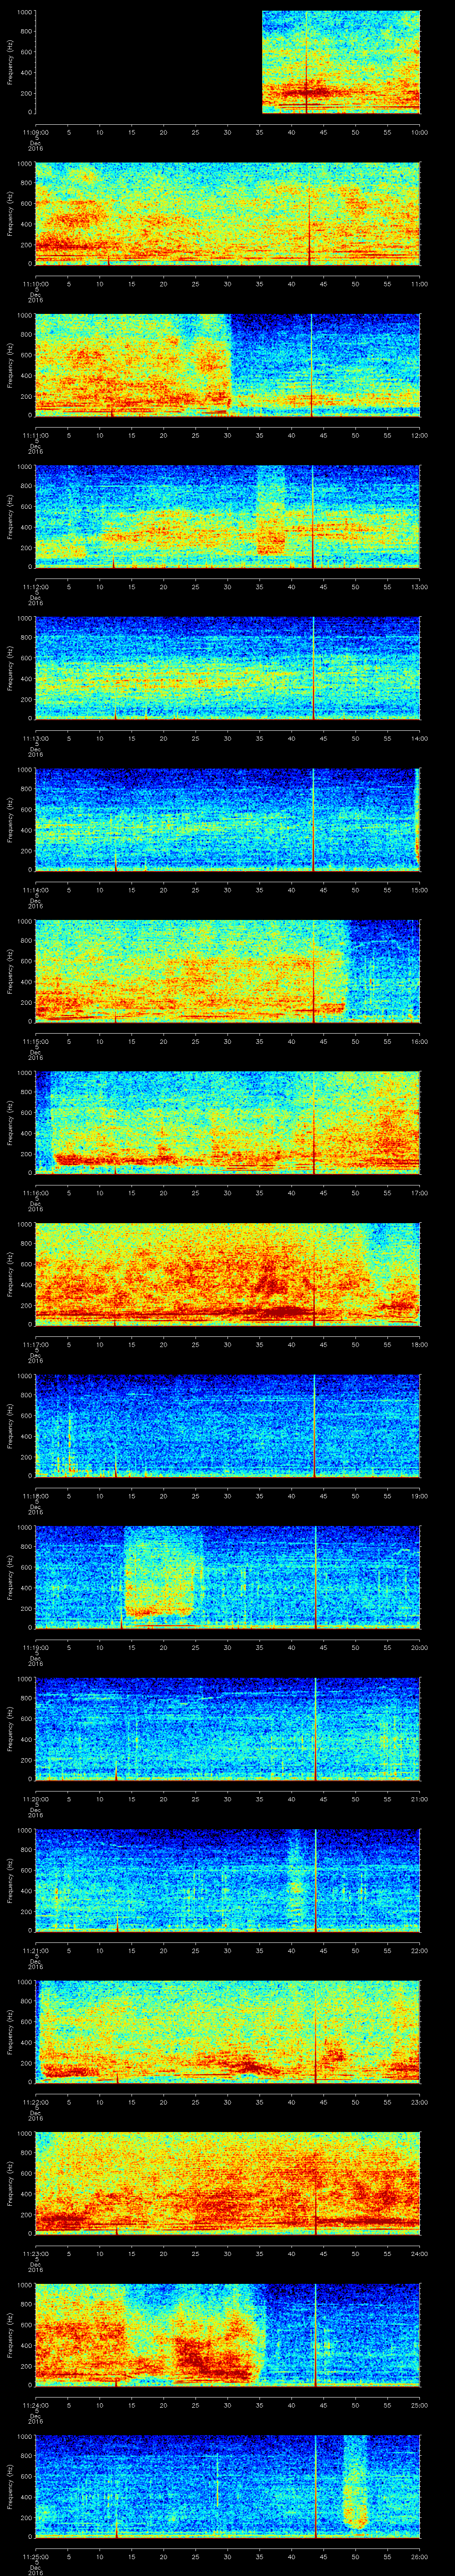Select the '11:13:00' start time label
Viewport: 455px width, 2576px height.
(x=35, y=737)
